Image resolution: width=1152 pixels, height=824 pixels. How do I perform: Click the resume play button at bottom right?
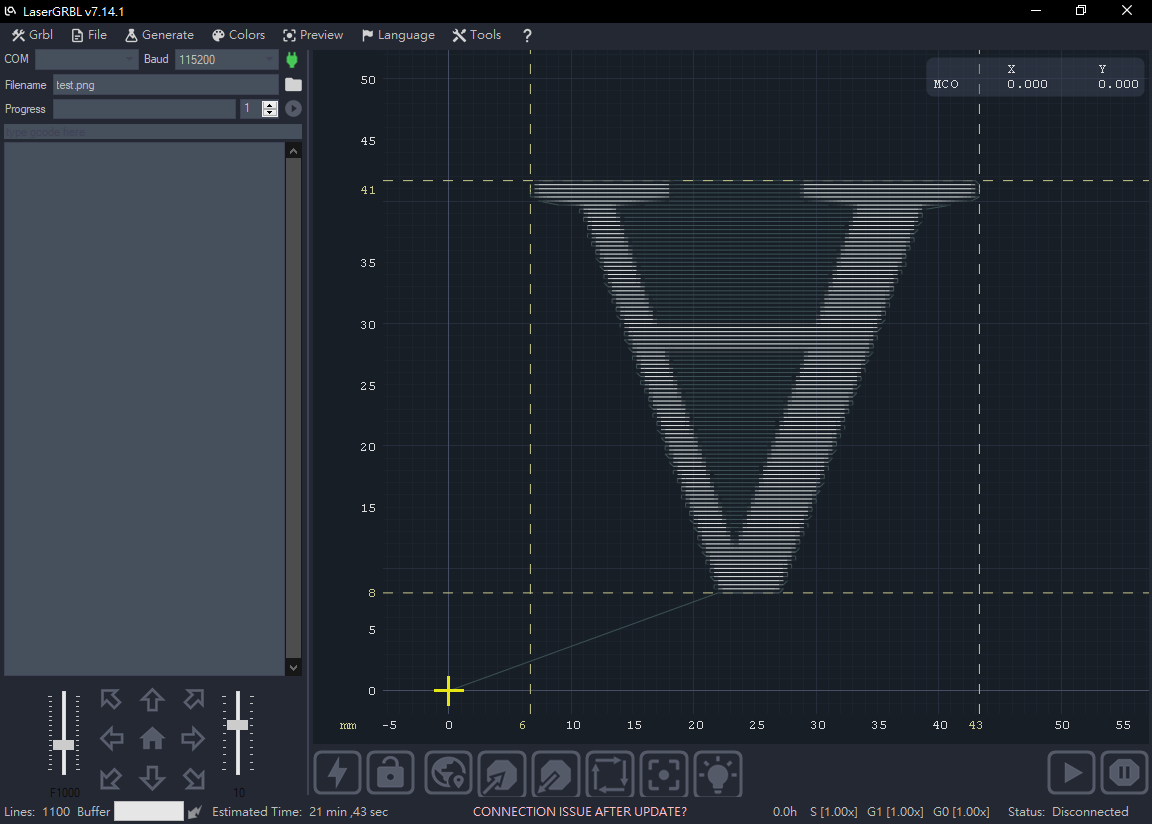point(1070,773)
